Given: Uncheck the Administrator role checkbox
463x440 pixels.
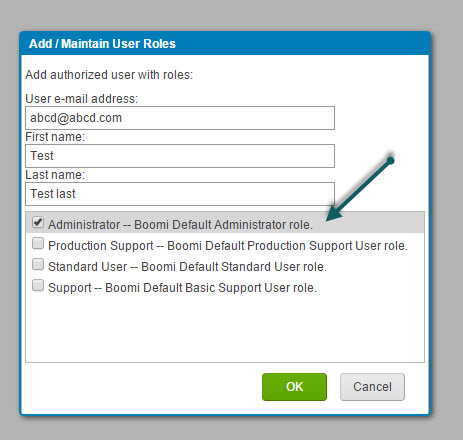Looking at the screenshot, I should [38, 222].
